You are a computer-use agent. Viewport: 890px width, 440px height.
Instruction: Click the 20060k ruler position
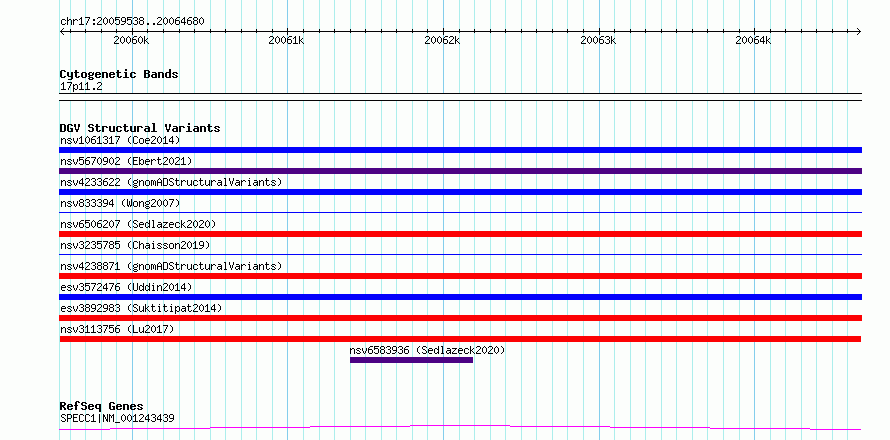coord(132,40)
